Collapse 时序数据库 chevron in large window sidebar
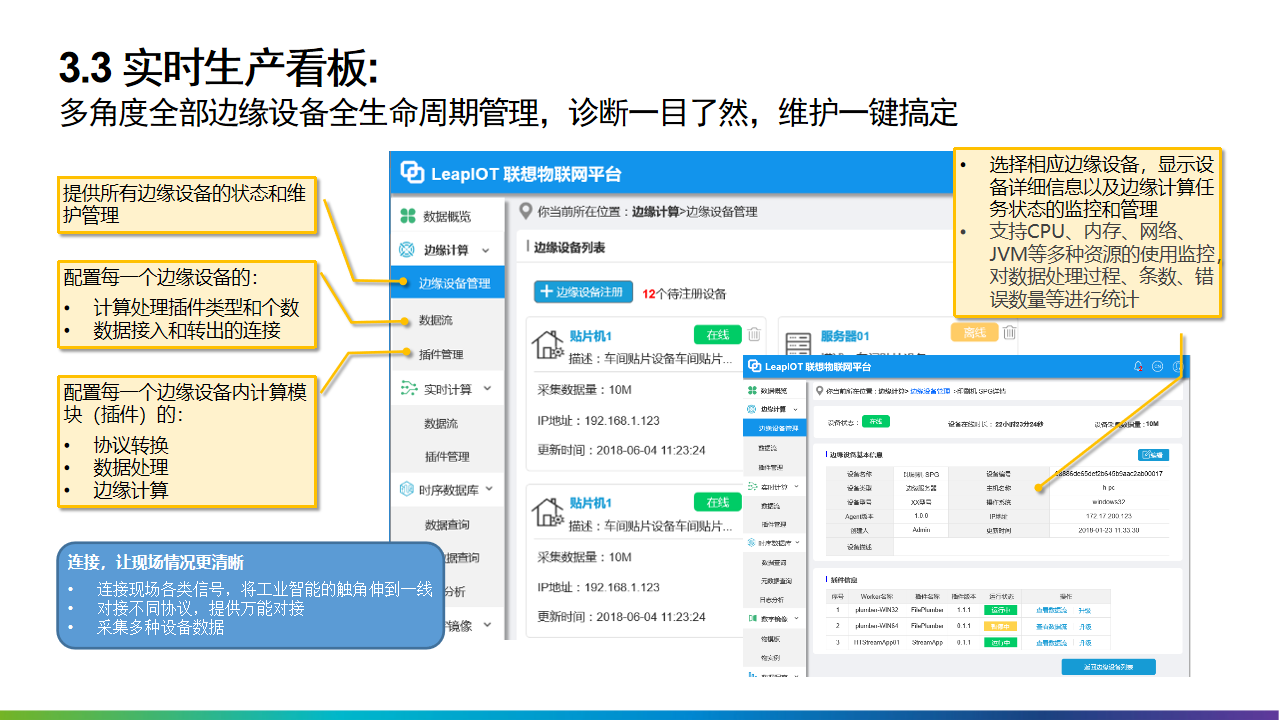The width and height of the screenshot is (1279, 720). click(487, 489)
